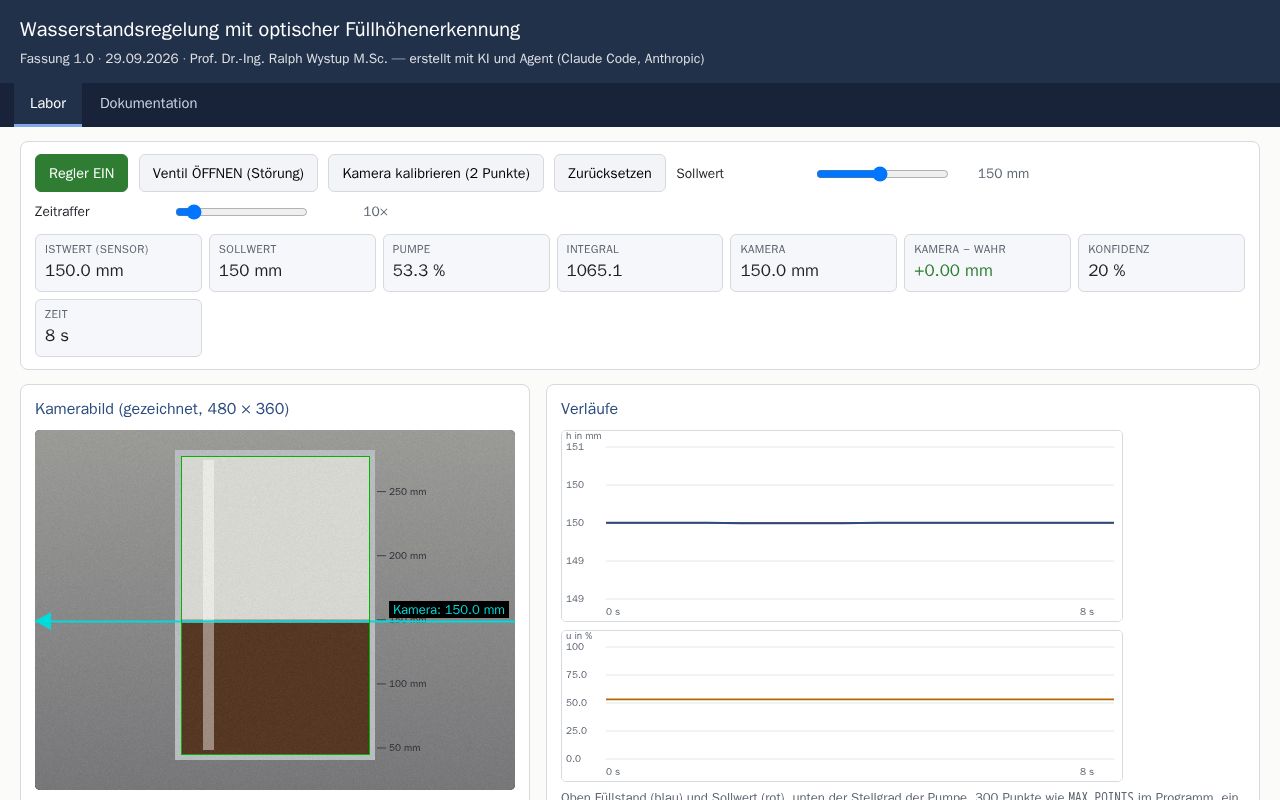Image resolution: width=1280 pixels, height=800 pixels.
Task: Select the Istwert (Sensor) 150.0 mm card
Action: [x=118, y=263]
